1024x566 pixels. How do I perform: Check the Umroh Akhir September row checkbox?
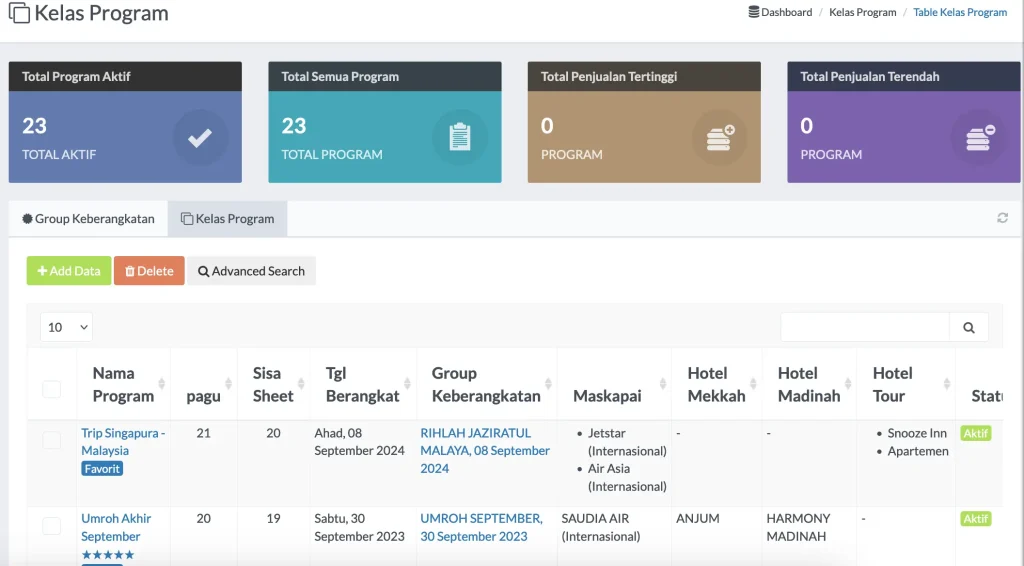(x=51, y=527)
